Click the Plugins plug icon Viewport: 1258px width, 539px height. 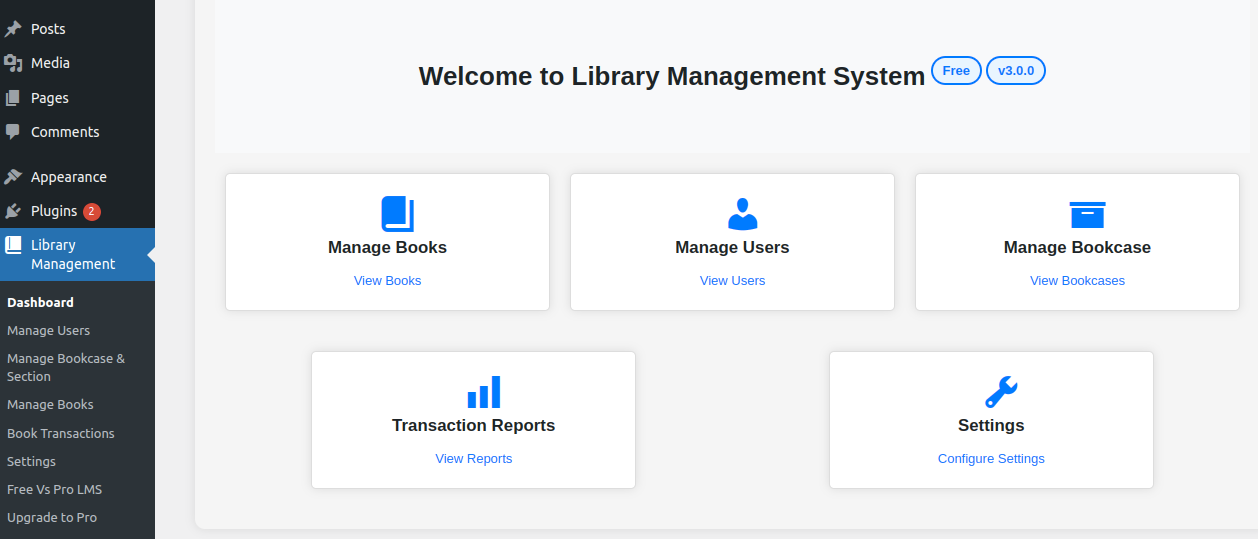[13, 211]
